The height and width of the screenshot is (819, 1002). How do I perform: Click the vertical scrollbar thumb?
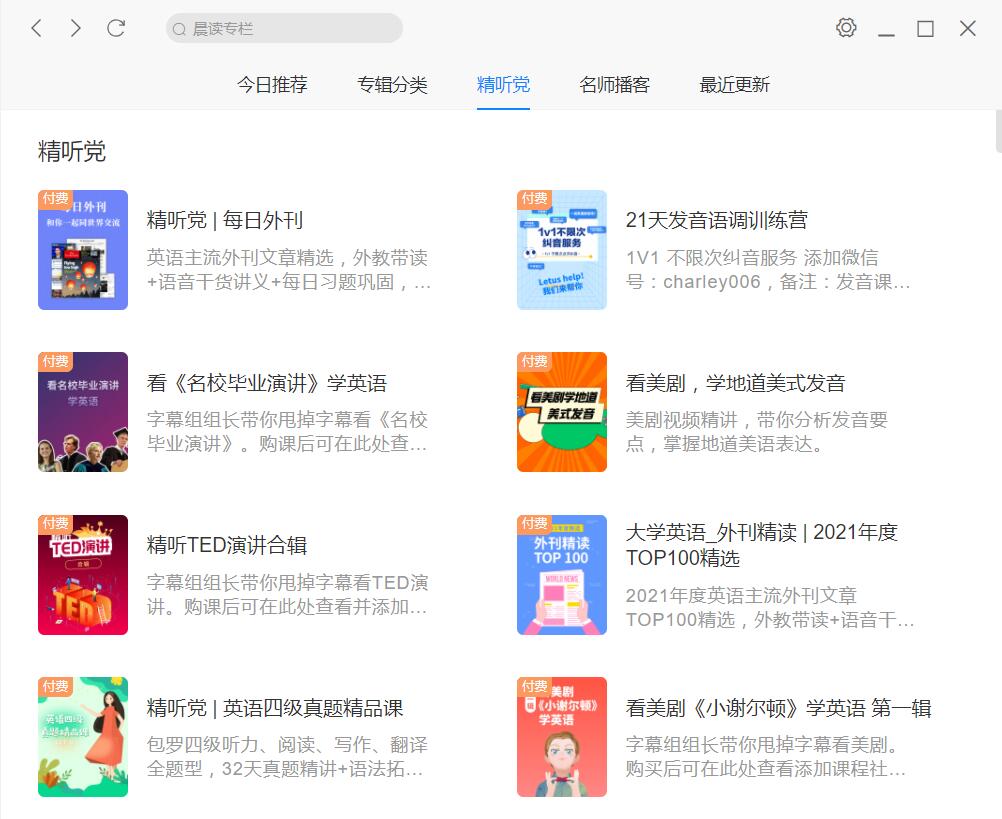click(x=998, y=131)
